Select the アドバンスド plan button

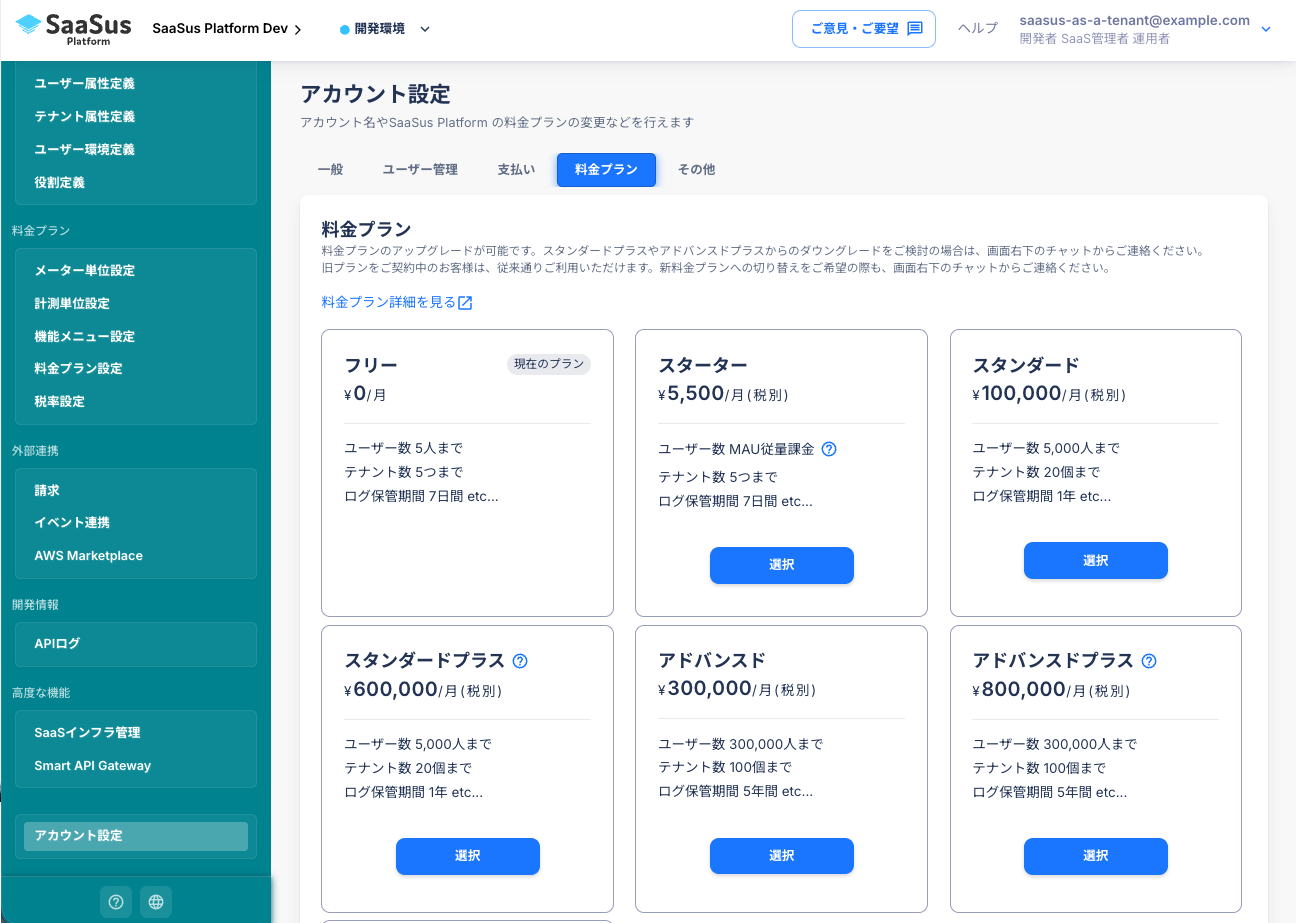(x=781, y=856)
